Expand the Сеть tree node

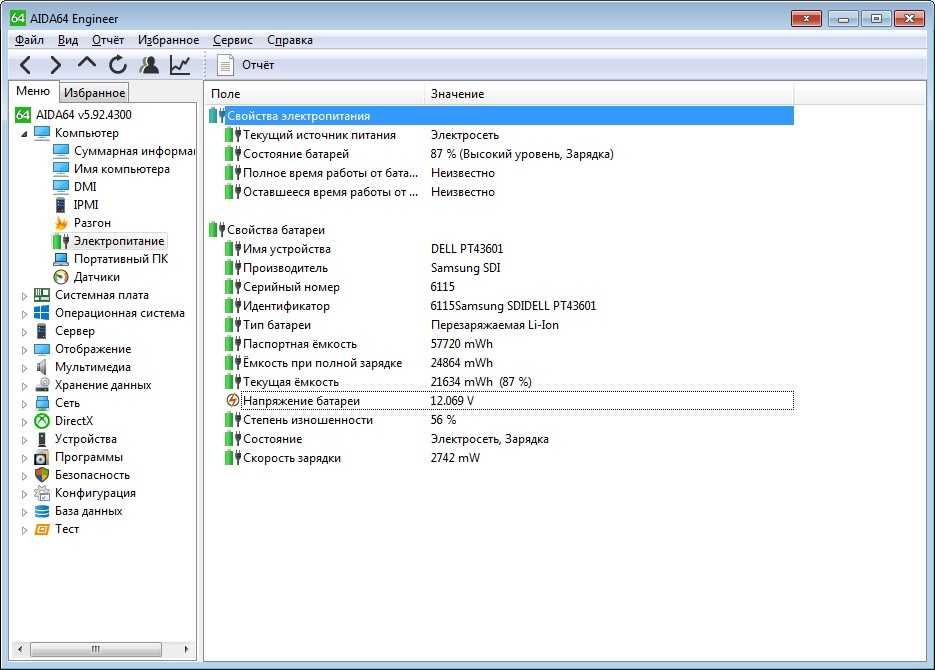pos(24,404)
